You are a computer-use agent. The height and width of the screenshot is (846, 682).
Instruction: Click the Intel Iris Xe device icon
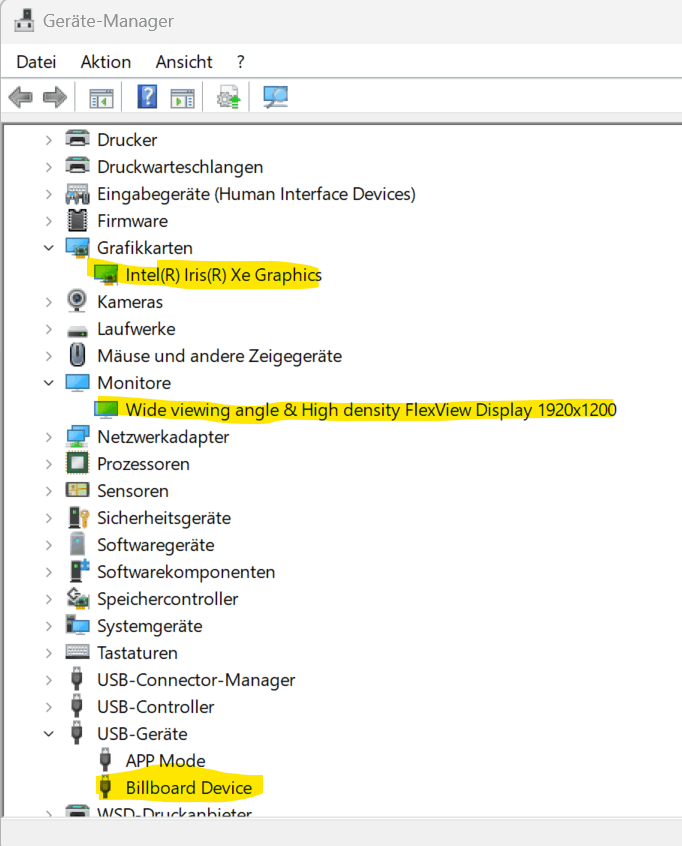point(106,275)
